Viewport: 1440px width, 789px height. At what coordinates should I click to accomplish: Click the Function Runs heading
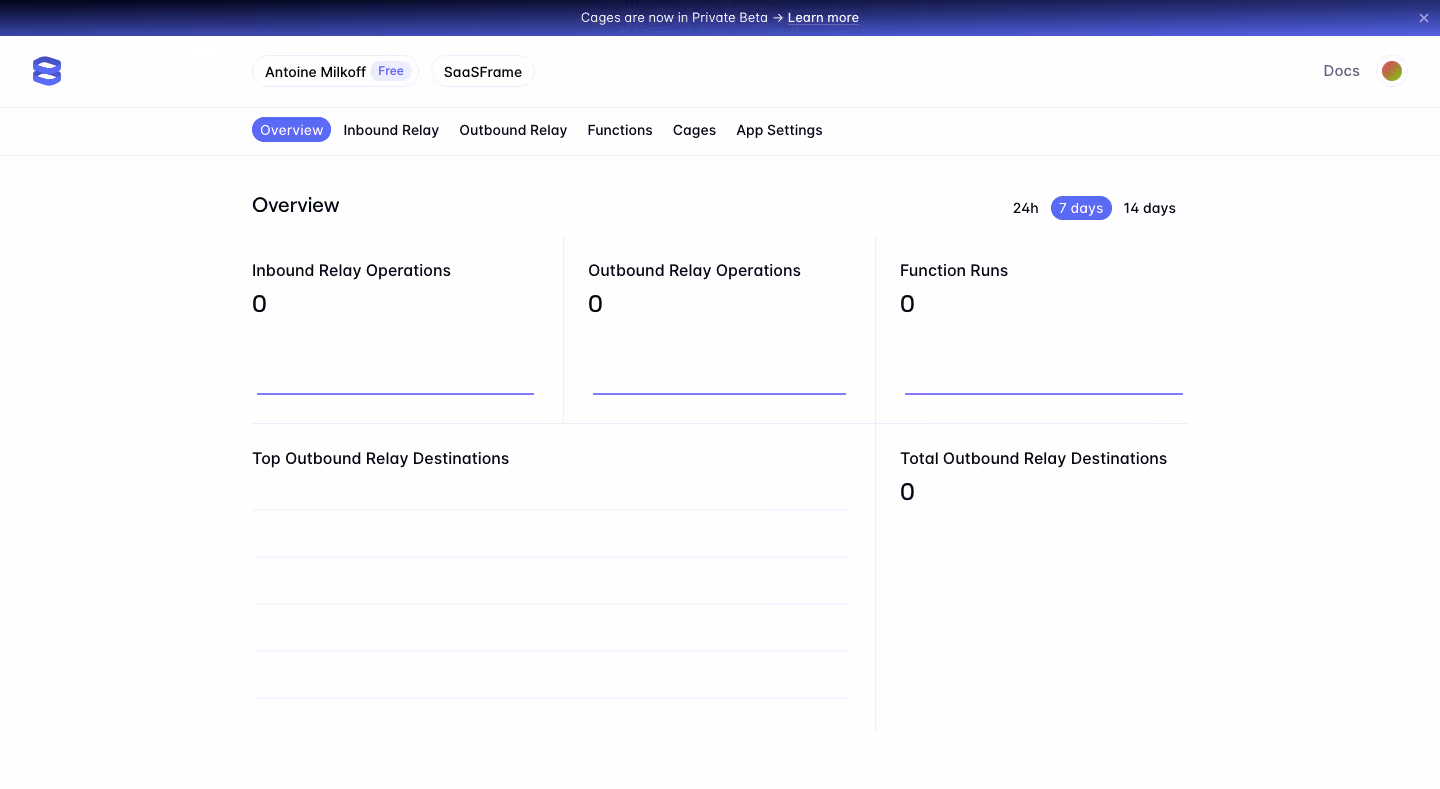point(954,271)
